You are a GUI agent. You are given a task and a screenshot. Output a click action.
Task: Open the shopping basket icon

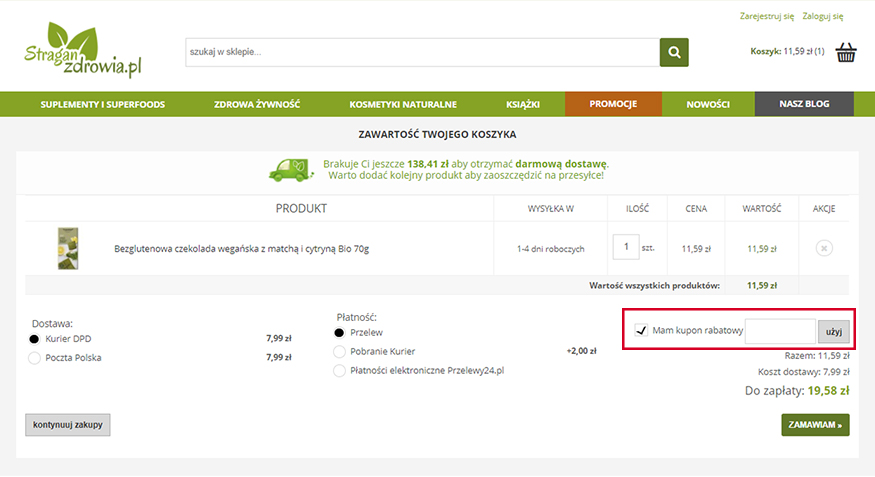pyautogui.click(x=846, y=52)
